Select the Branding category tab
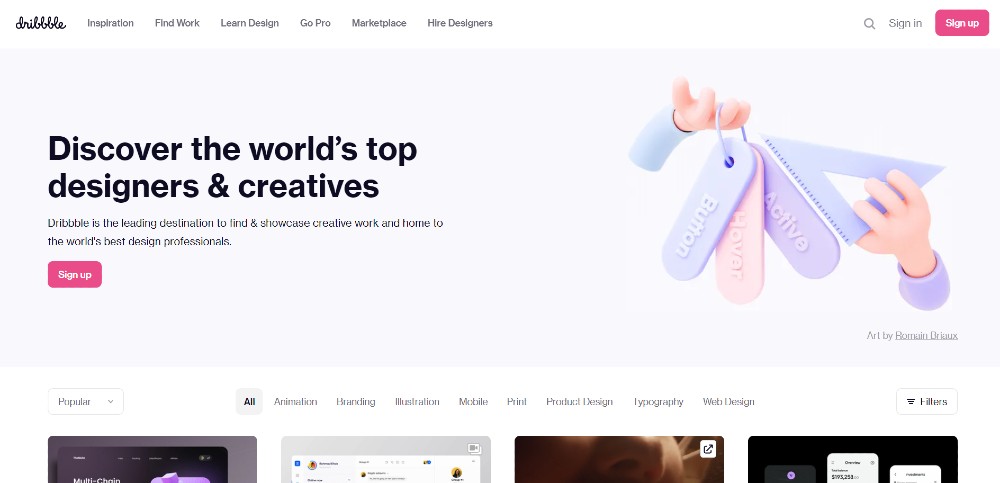Screen dimensions: 1000x483 pyautogui.click(x=356, y=401)
